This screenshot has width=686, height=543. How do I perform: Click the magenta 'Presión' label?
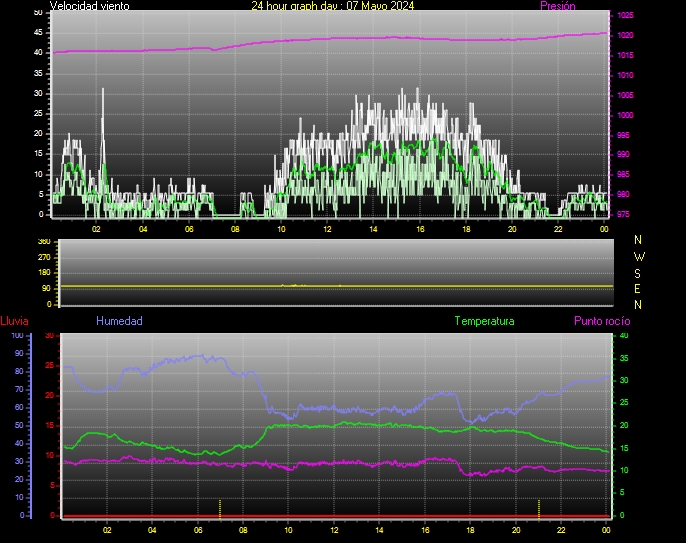click(558, 6)
